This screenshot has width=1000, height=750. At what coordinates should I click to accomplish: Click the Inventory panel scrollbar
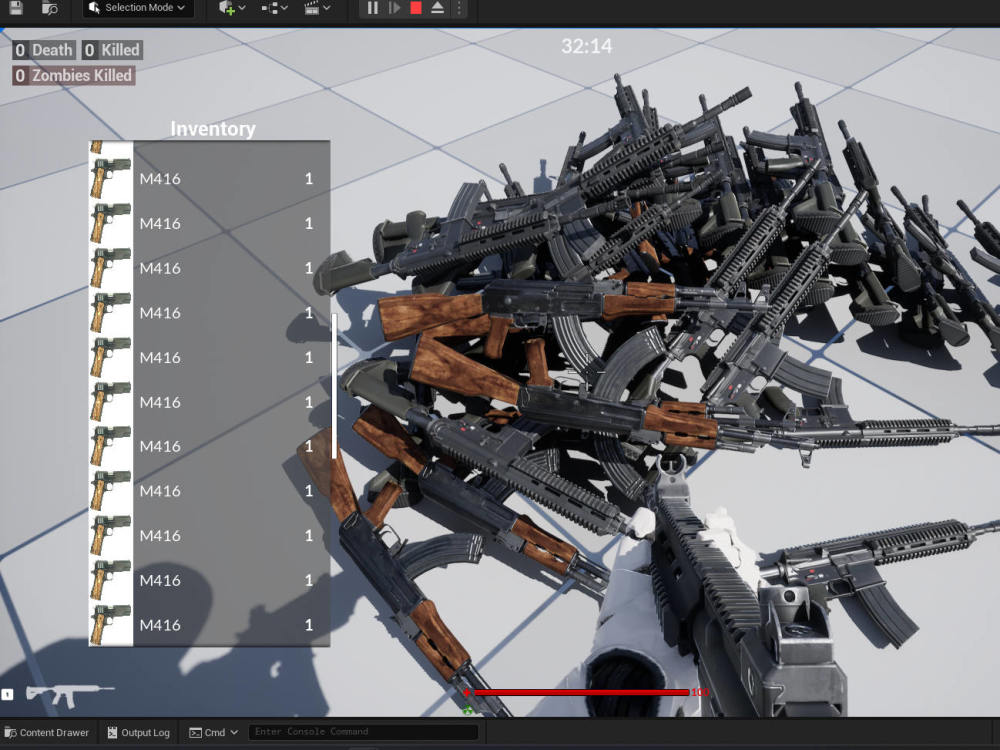pyautogui.click(x=334, y=386)
